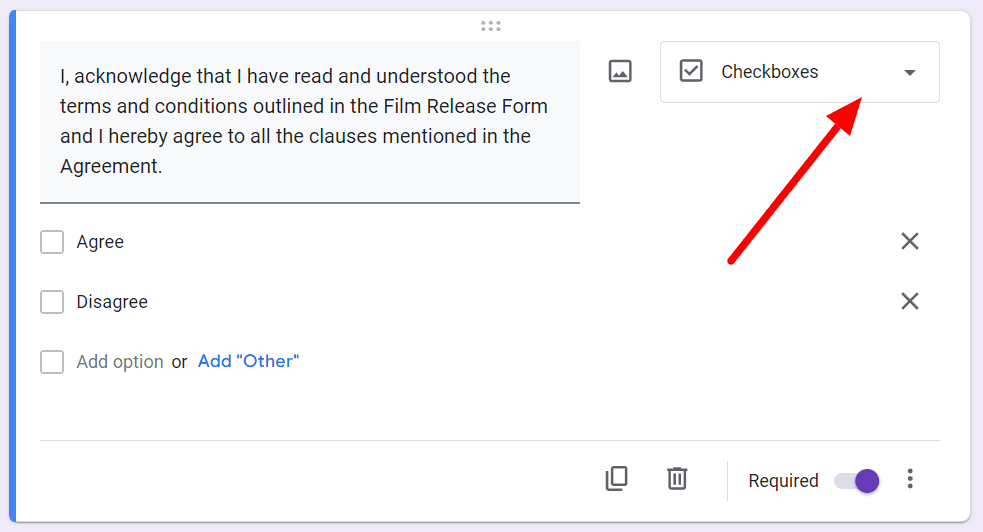This screenshot has width=983, height=532.
Task: Click the drag handle dots at top
Action: tap(491, 26)
